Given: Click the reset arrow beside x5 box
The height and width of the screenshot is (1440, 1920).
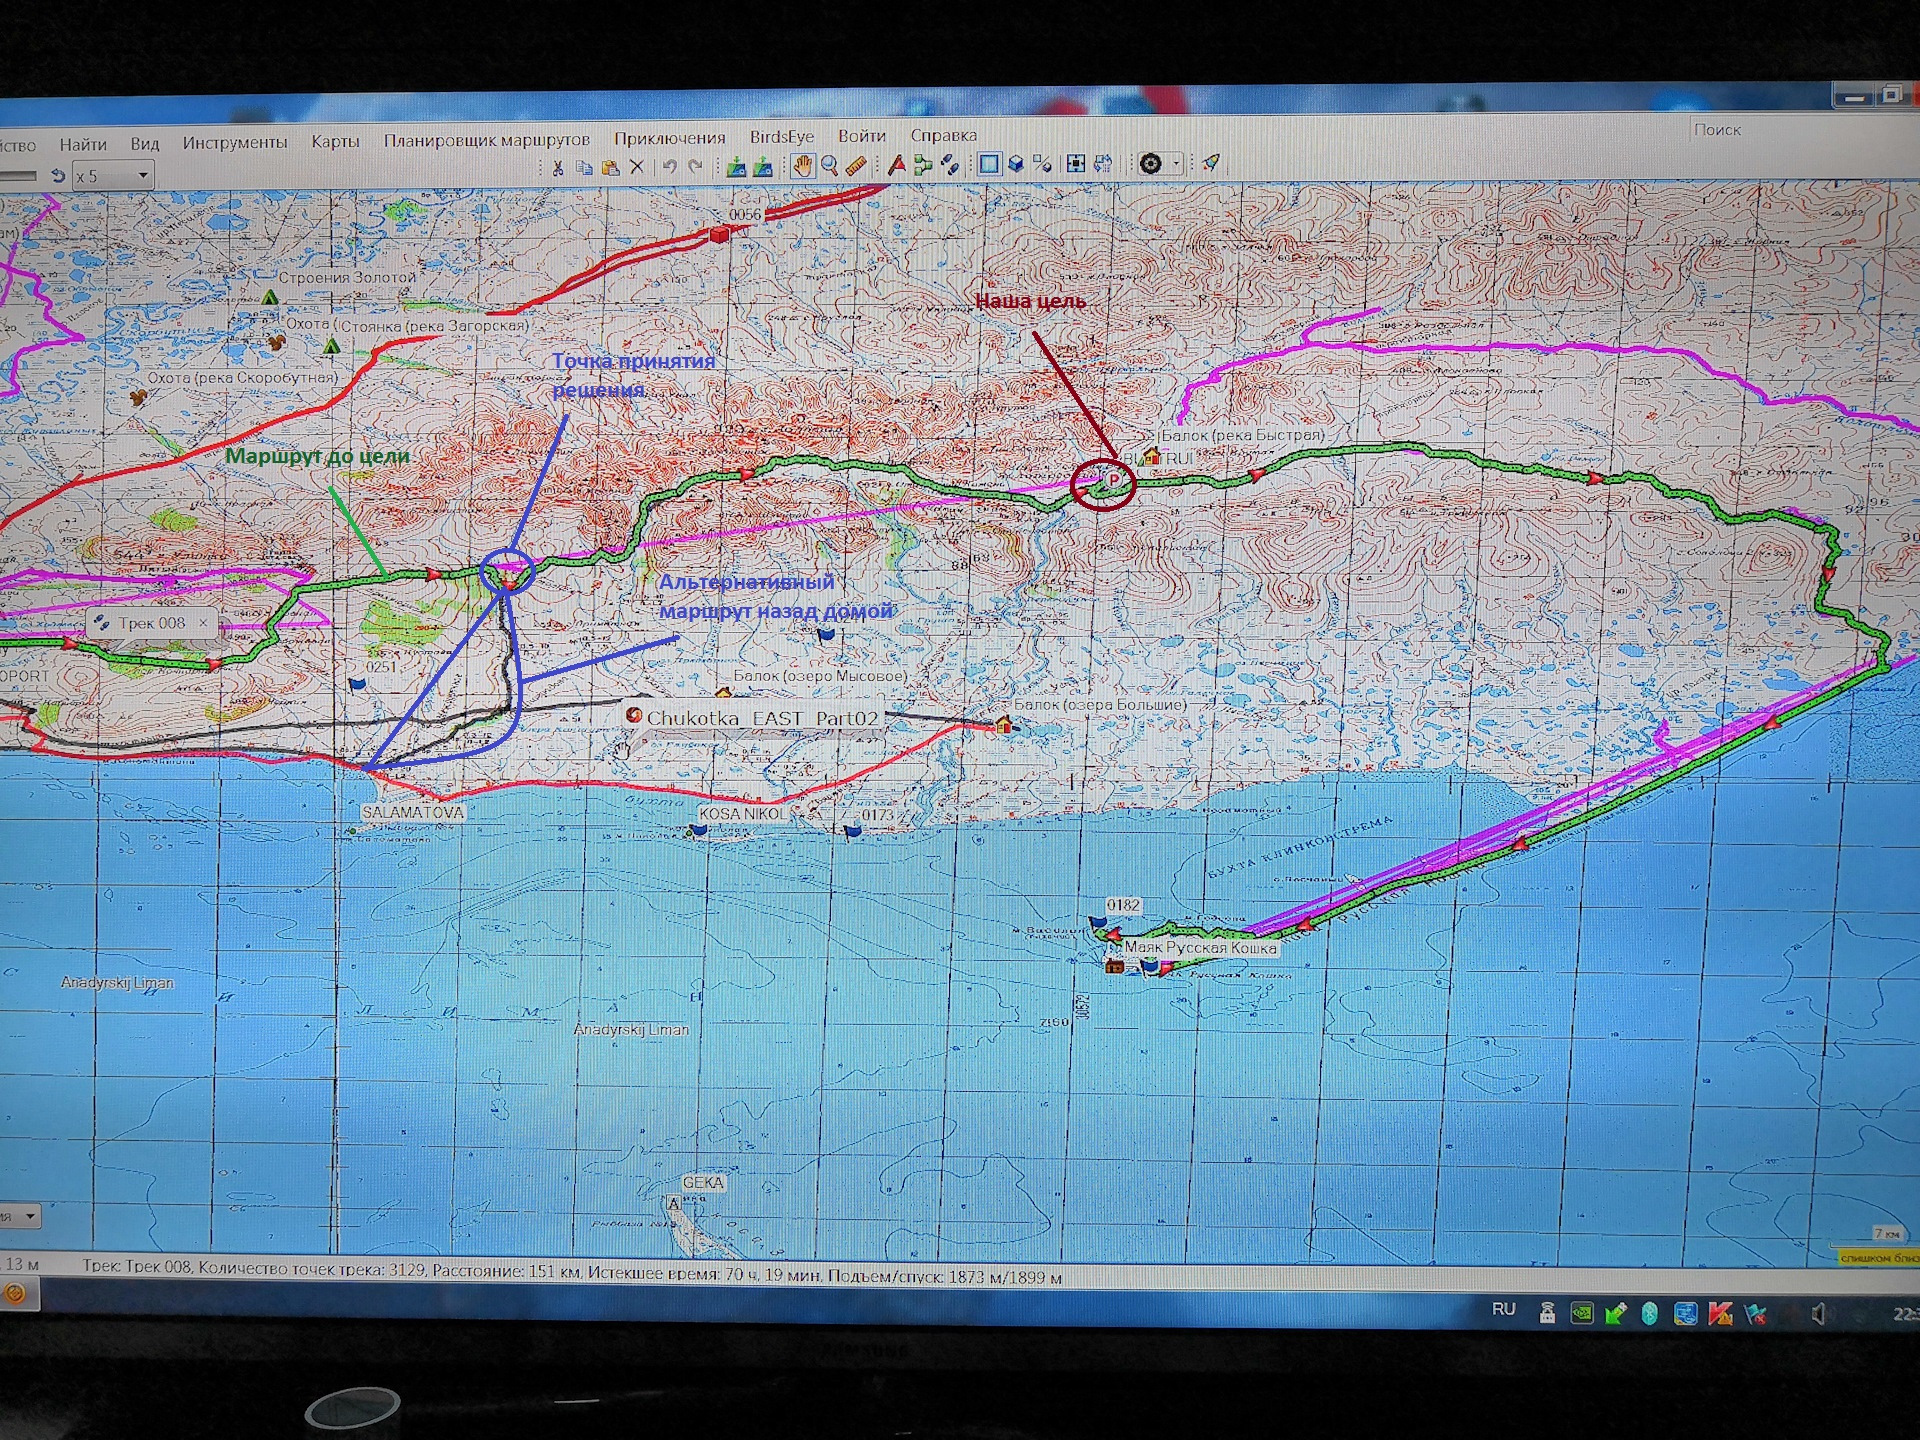Looking at the screenshot, I should tap(58, 176).
